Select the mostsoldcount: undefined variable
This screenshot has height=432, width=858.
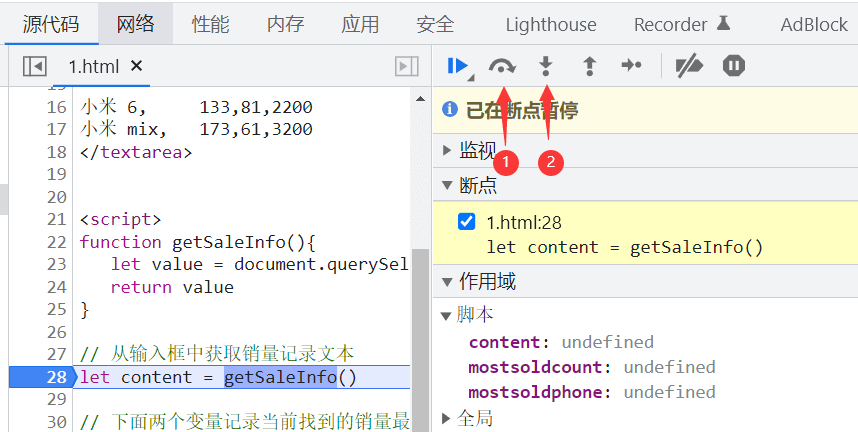pos(592,367)
